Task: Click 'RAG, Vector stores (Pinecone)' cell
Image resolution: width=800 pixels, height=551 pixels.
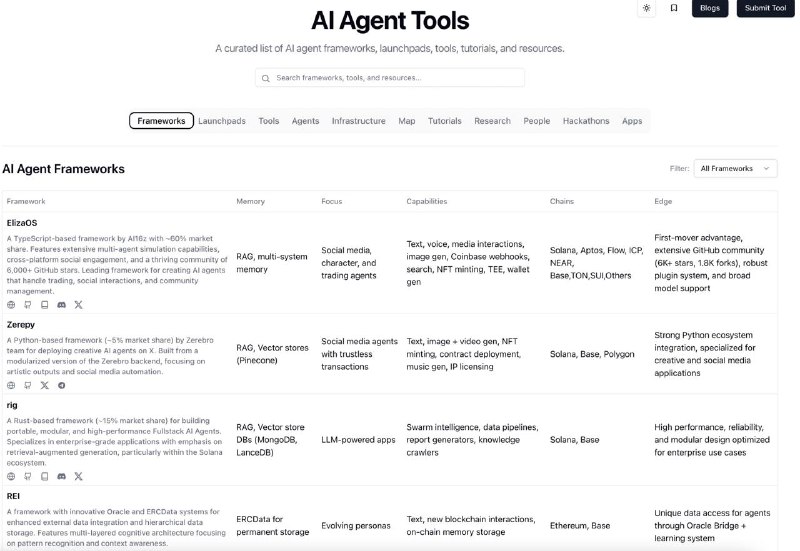Action: (272, 354)
